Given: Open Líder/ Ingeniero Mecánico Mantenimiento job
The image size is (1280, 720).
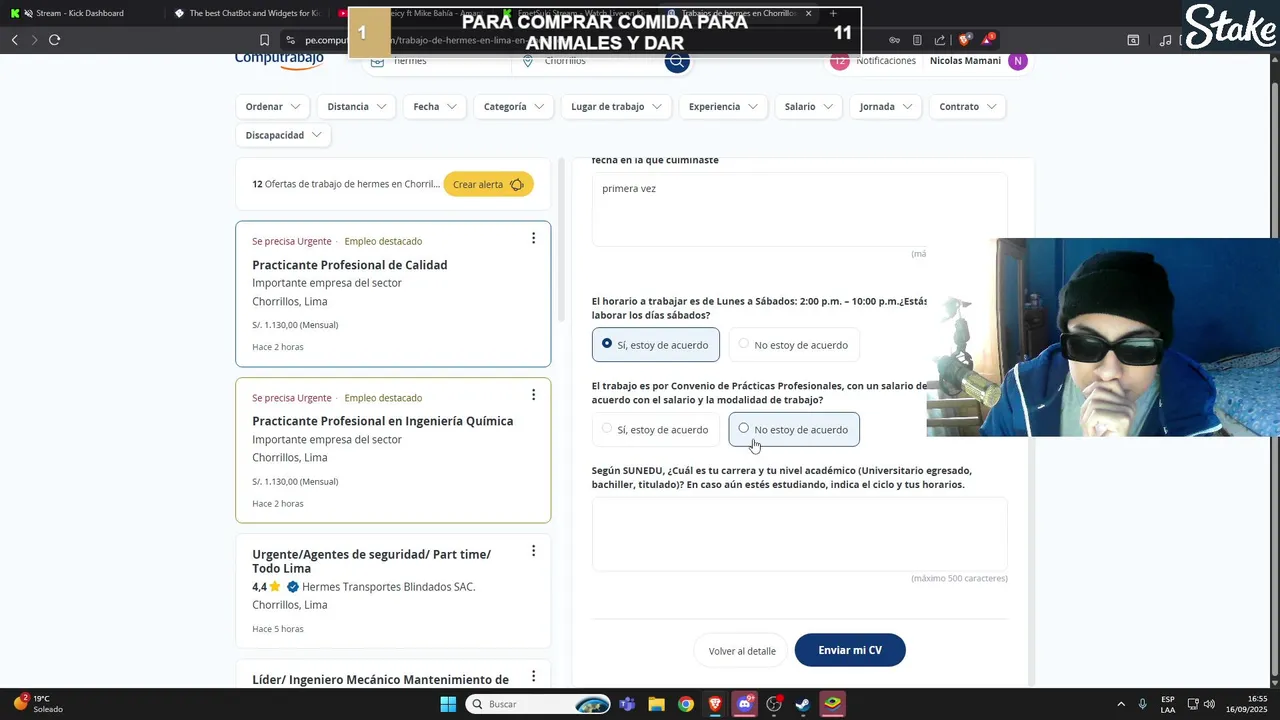Looking at the screenshot, I should click(381, 680).
